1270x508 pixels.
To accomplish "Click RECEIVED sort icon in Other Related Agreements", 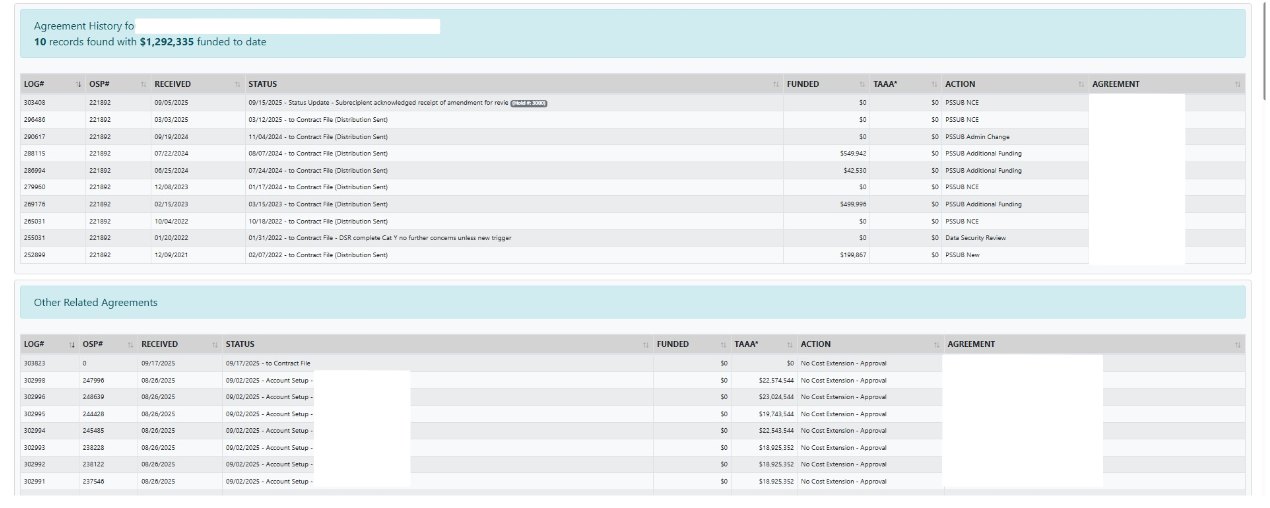I will pyautogui.click(x=214, y=345).
